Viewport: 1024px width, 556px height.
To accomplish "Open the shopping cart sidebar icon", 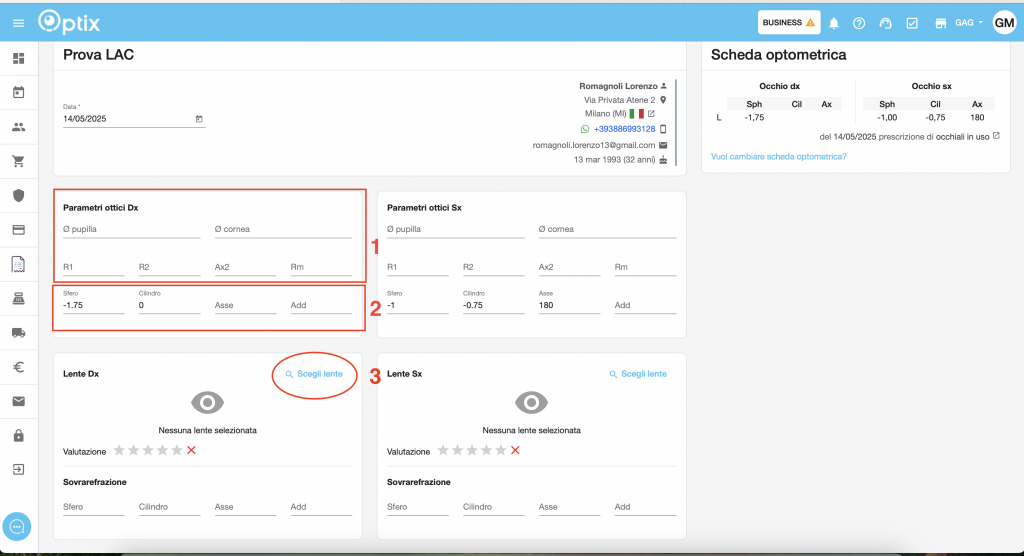I will click(18, 161).
